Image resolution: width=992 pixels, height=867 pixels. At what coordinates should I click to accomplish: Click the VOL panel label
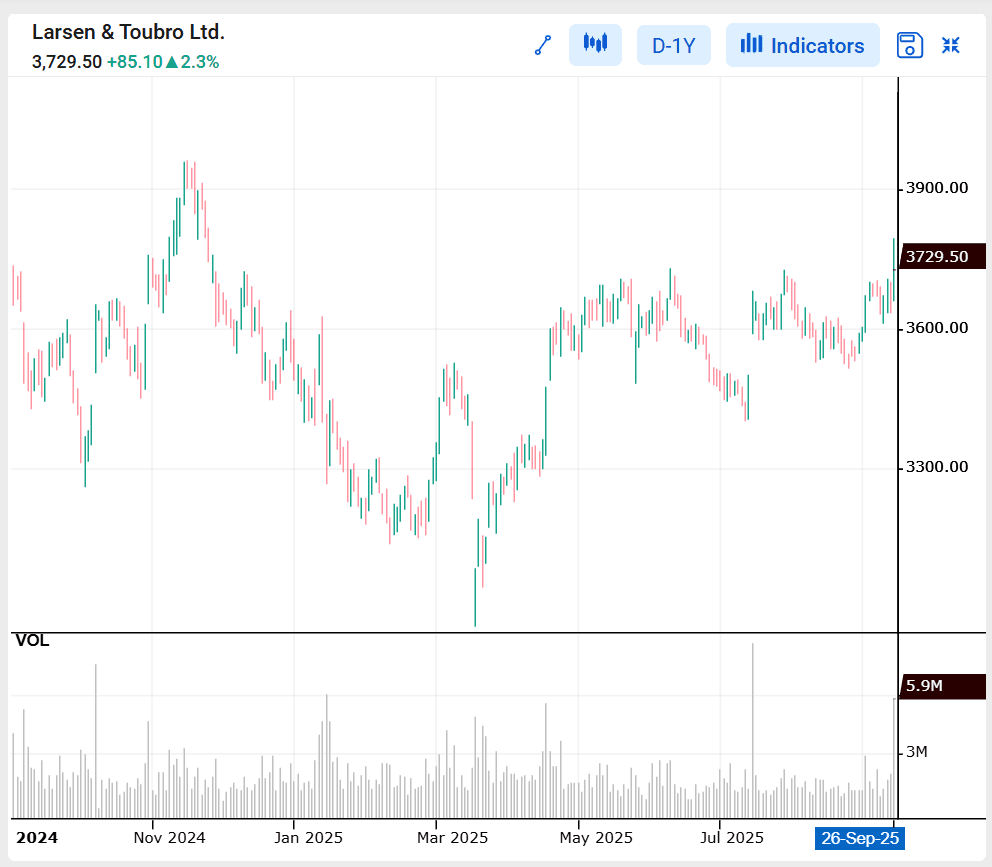(x=32, y=640)
